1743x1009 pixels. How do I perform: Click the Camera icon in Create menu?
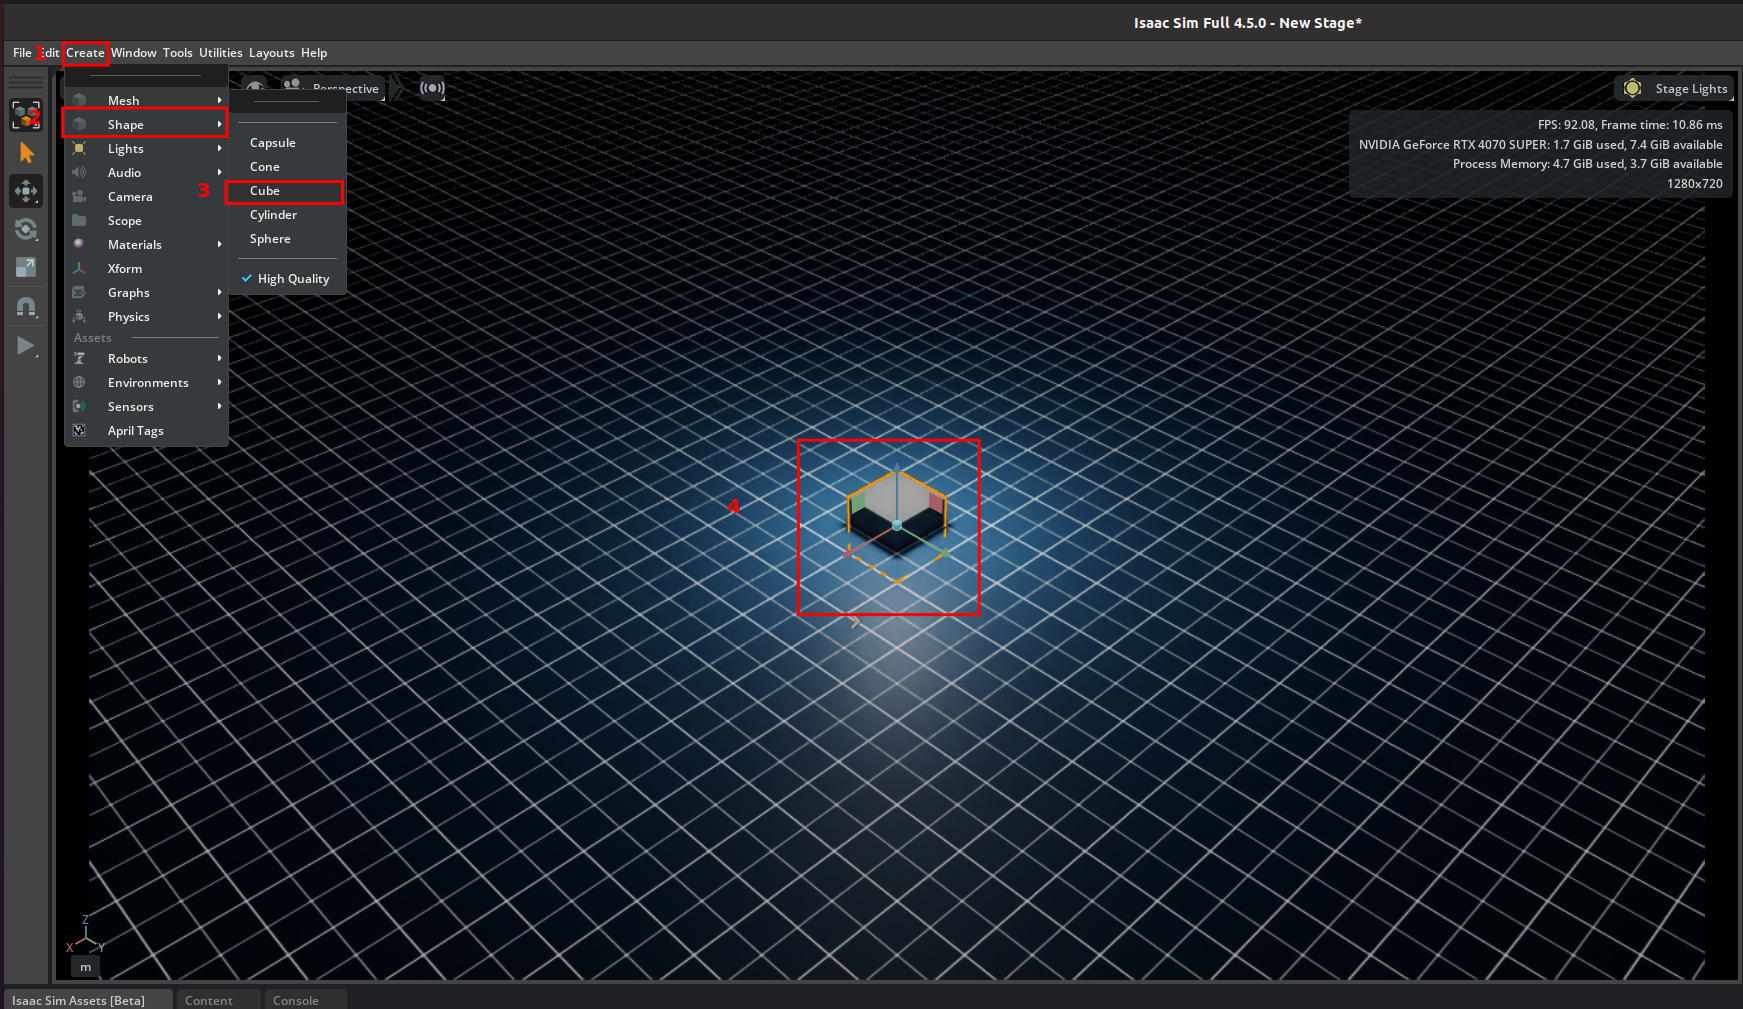click(79, 196)
